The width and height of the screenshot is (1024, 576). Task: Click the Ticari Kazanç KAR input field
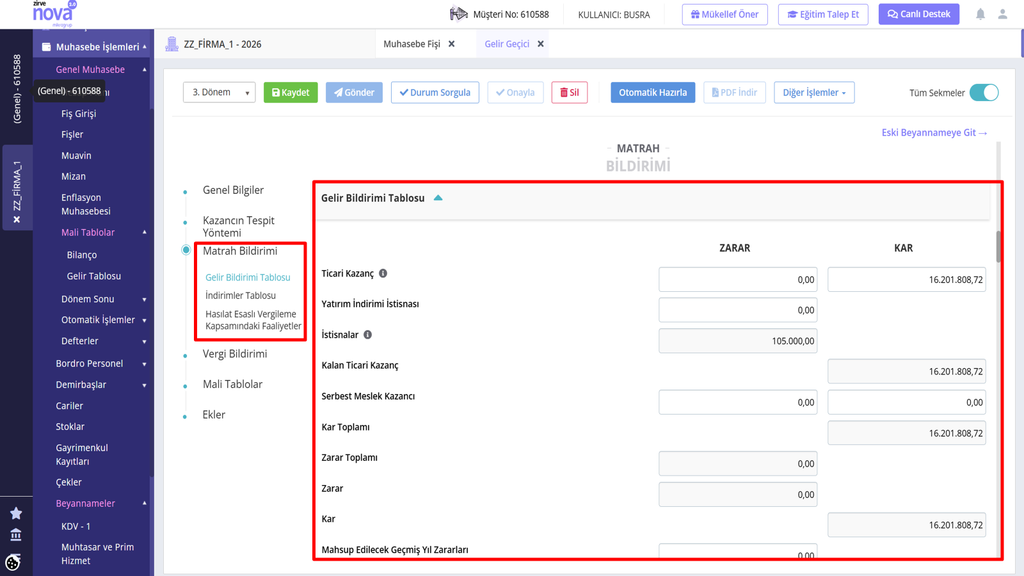pyautogui.click(x=906, y=280)
